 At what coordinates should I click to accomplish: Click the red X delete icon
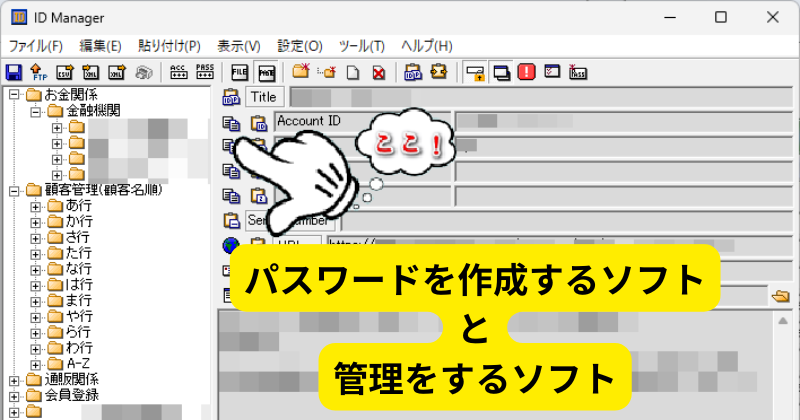379,72
